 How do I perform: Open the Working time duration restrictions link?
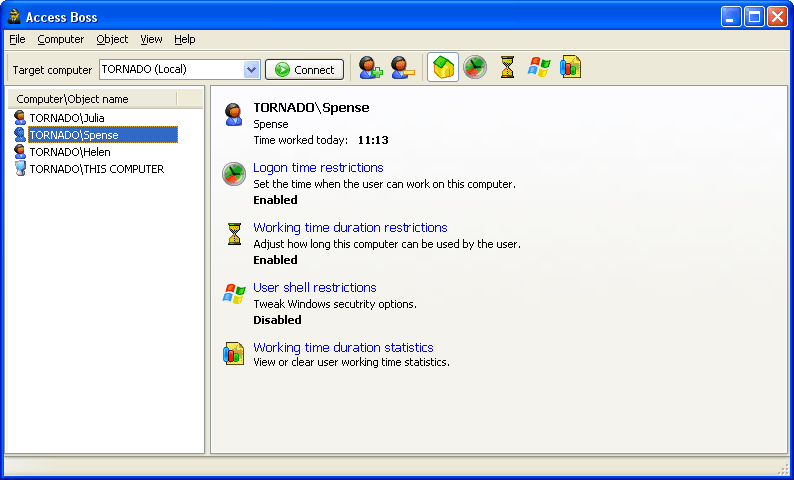pos(350,227)
